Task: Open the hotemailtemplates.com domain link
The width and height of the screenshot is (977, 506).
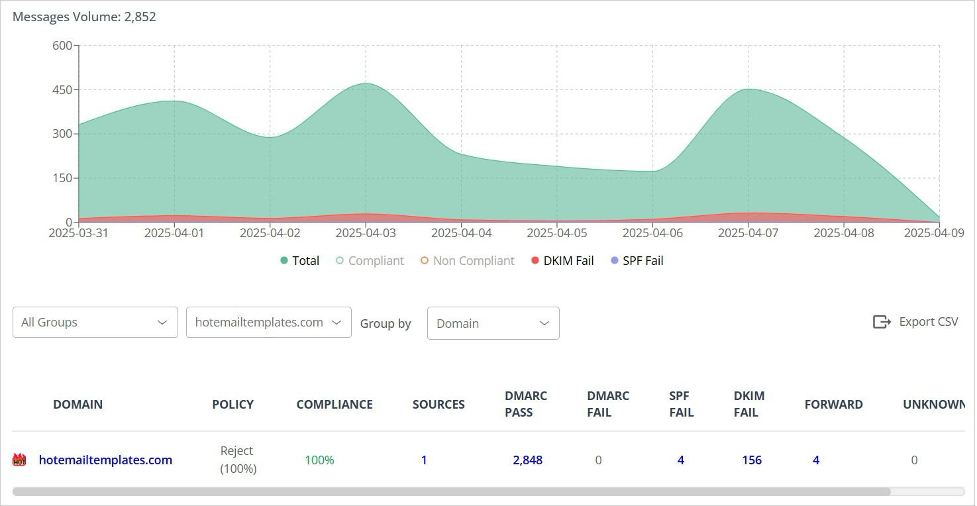Action: click(105, 460)
